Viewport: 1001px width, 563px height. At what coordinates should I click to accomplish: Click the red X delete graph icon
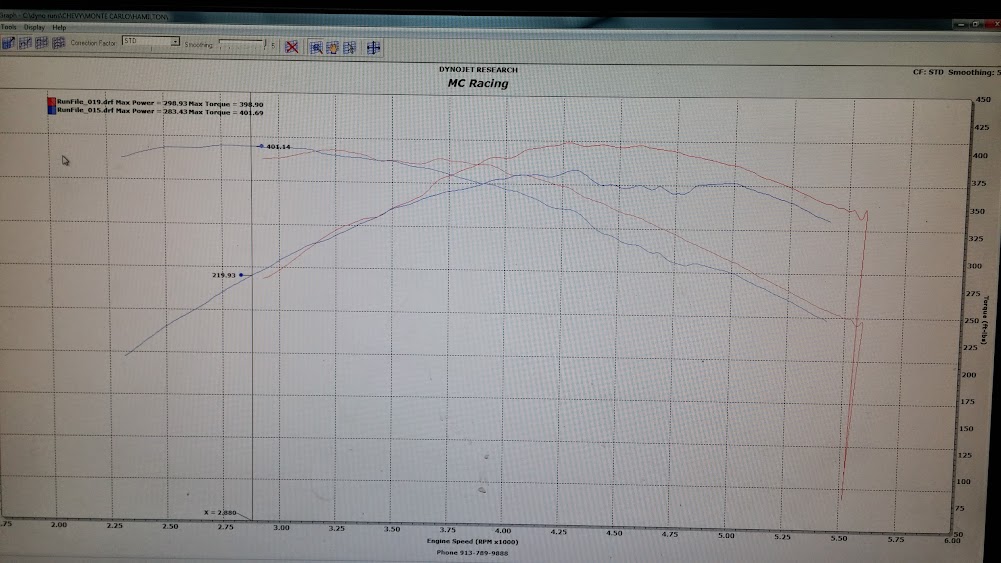(292, 47)
